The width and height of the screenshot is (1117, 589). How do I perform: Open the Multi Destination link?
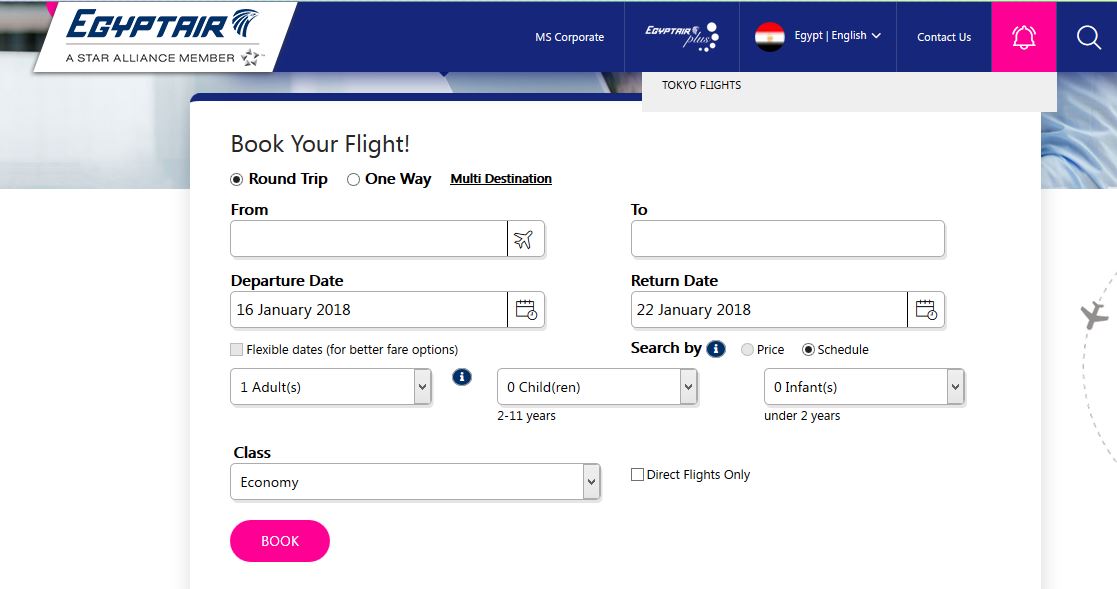tap(501, 179)
